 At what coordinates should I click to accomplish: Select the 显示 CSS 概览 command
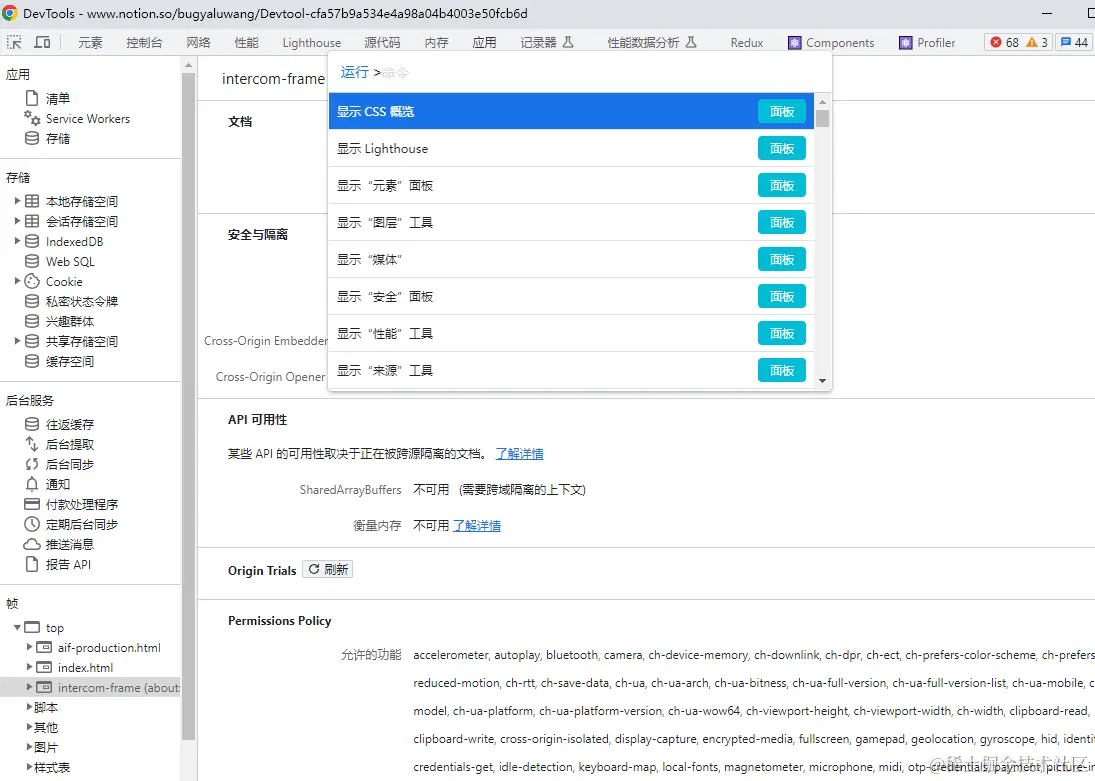[571, 111]
